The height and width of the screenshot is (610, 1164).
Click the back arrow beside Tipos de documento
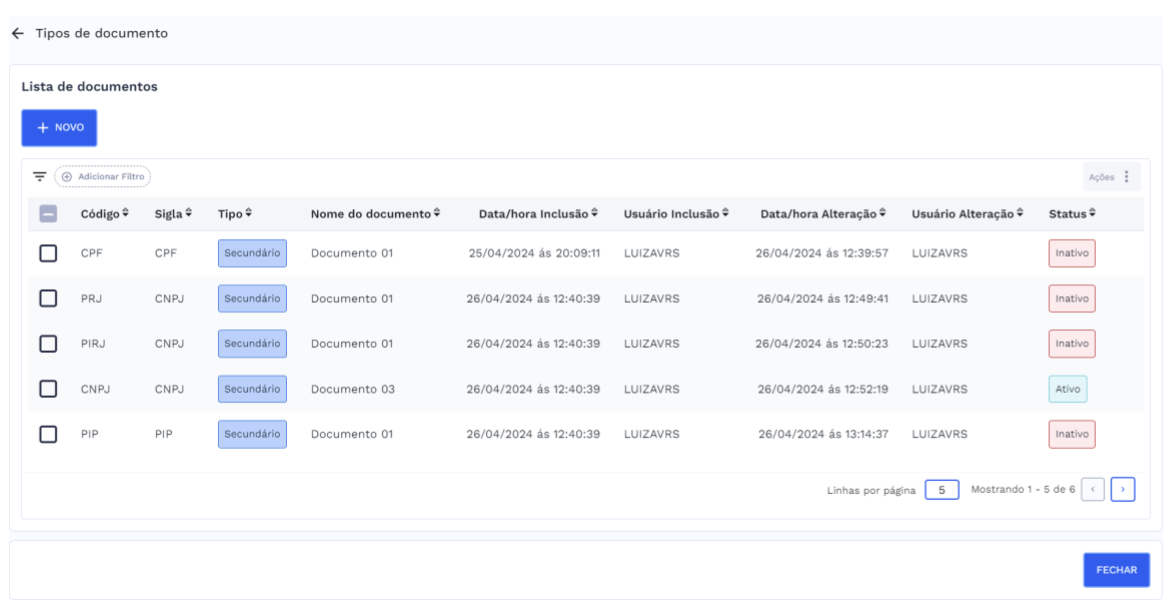click(x=16, y=34)
